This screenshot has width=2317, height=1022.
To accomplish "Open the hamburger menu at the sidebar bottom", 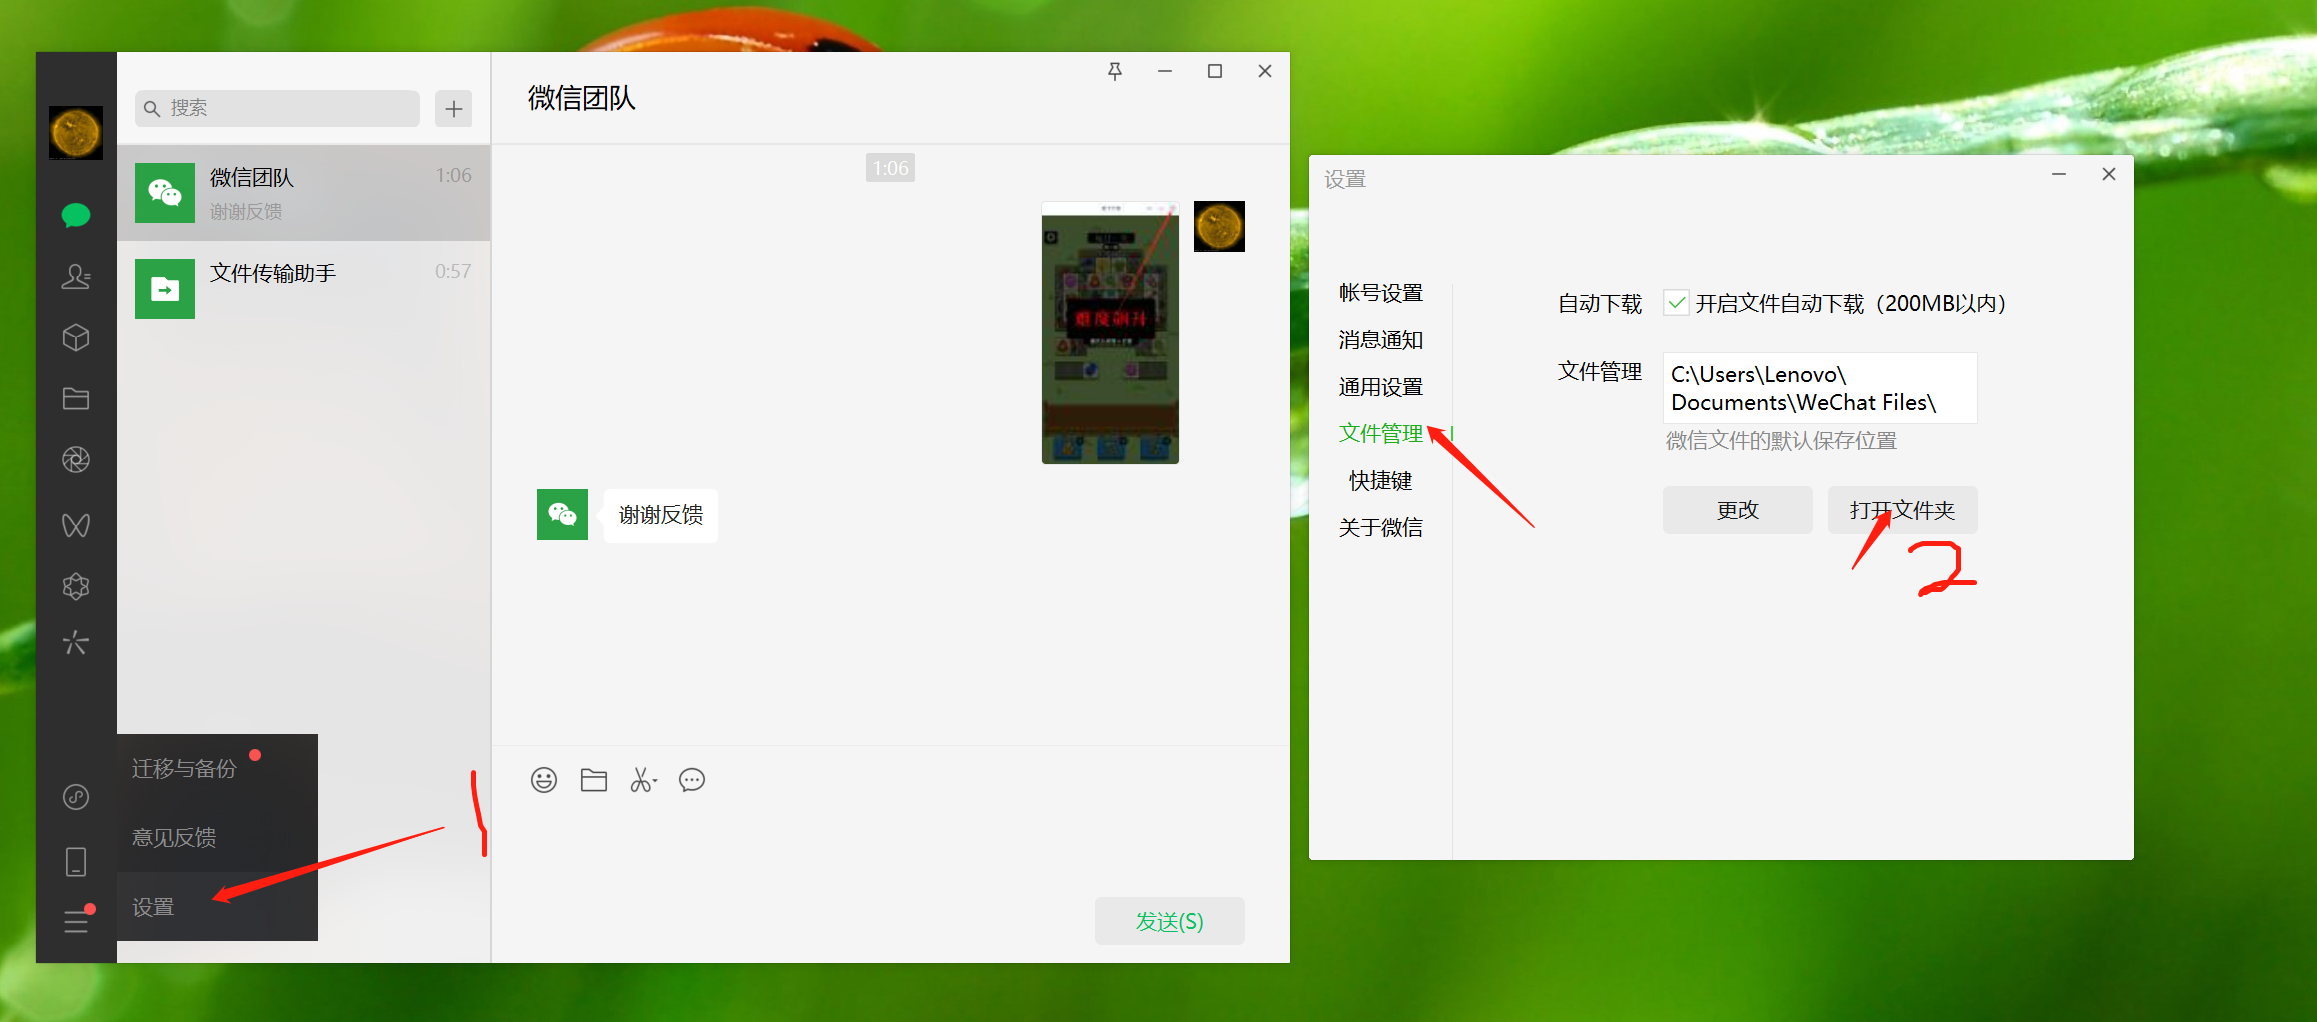I will click(76, 921).
